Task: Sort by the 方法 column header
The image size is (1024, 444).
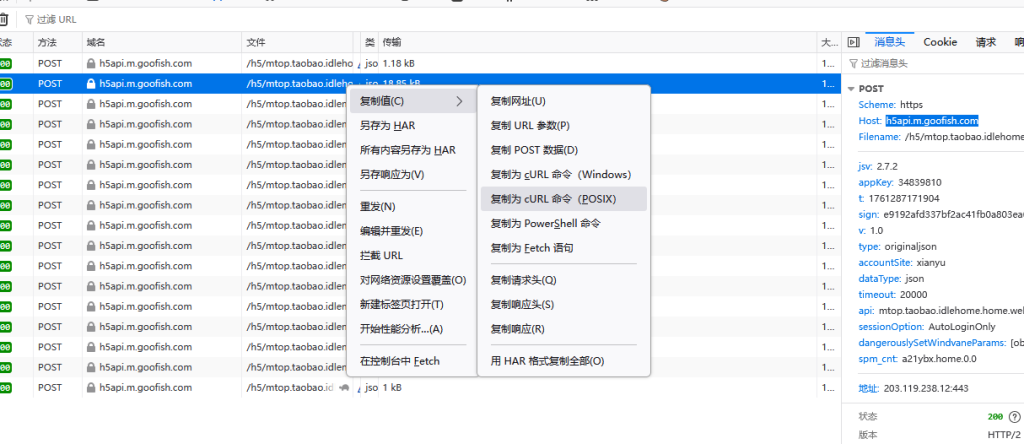Action: pos(57,42)
